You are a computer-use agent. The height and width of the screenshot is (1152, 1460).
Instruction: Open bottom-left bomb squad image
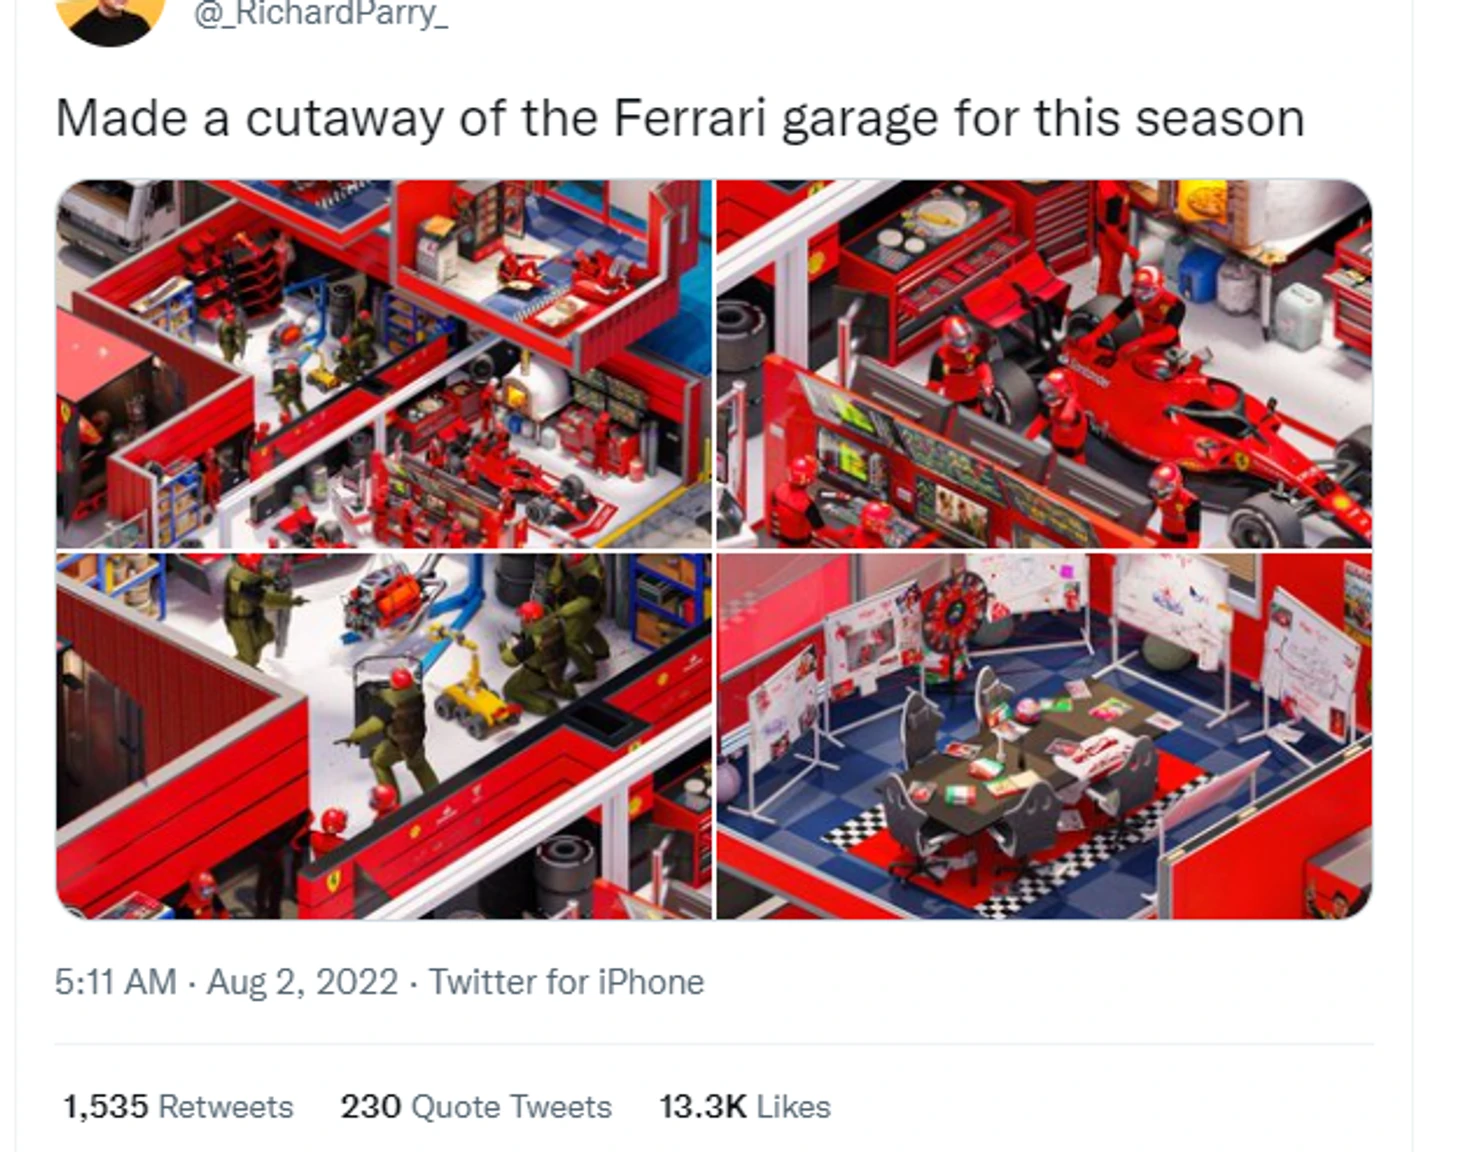click(x=384, y=736)
